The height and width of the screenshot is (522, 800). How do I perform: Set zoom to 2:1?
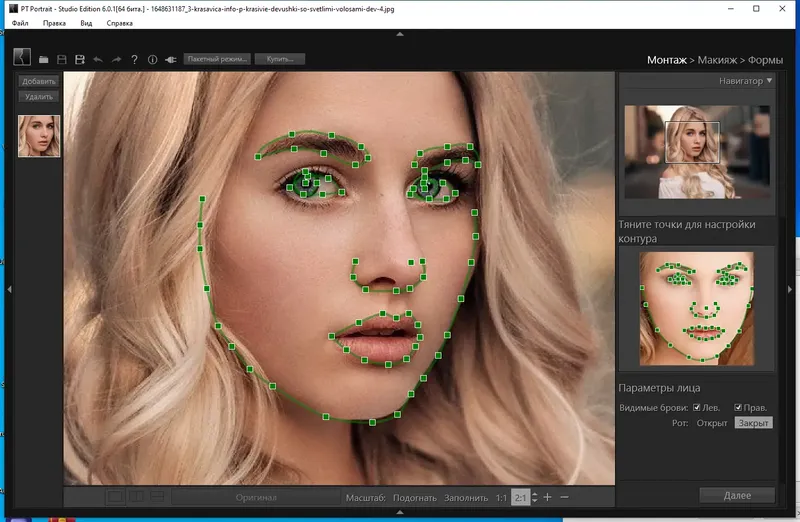(x=520, y=498)
